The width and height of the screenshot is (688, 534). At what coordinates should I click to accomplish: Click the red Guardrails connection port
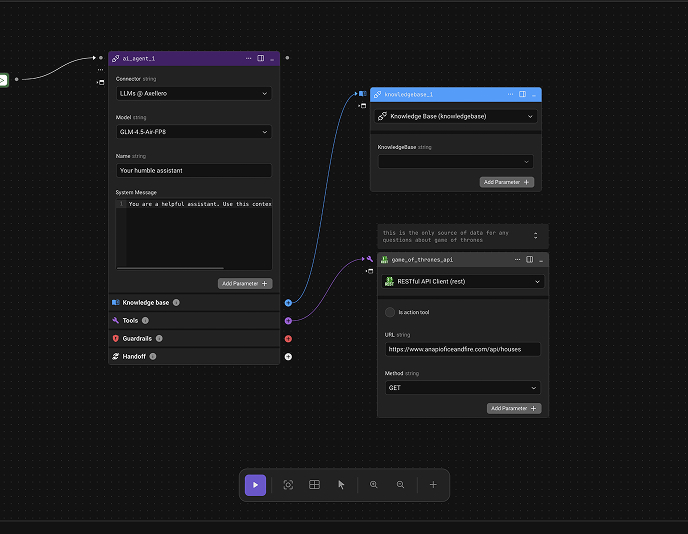pyautogui.click(x=288, y=339)
